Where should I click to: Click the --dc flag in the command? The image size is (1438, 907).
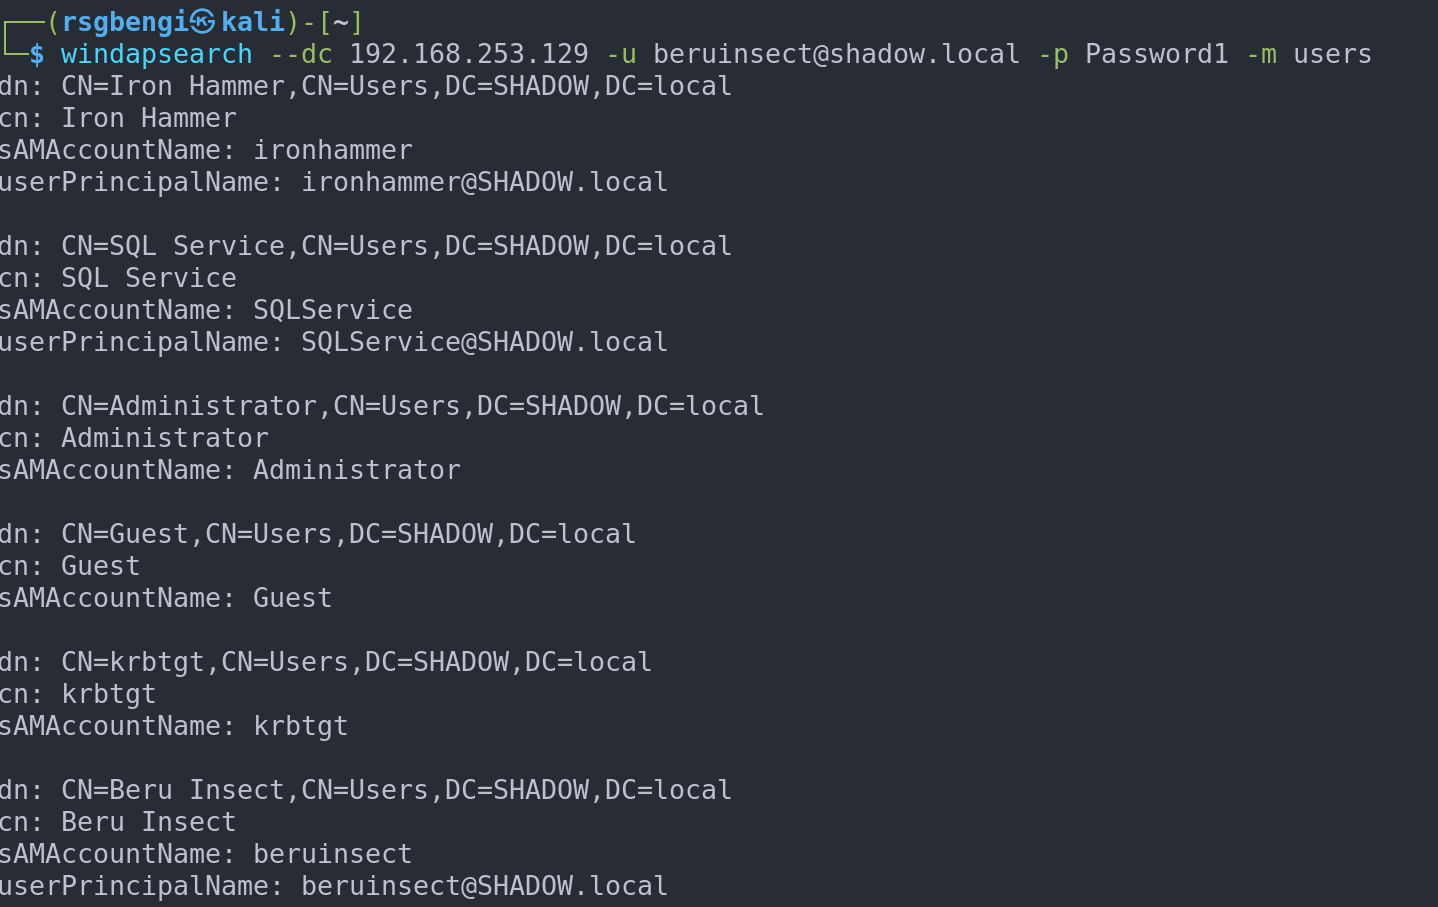[x=301, y=54]
